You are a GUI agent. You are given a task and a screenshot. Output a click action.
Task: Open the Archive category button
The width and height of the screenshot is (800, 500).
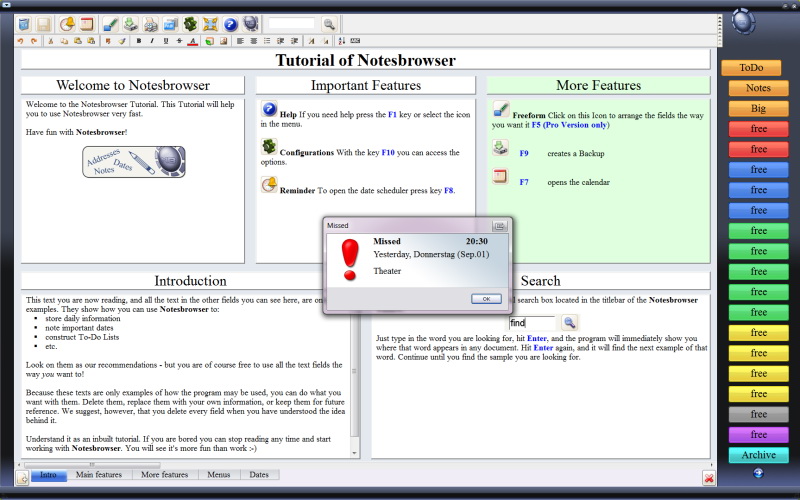(758, 455)
